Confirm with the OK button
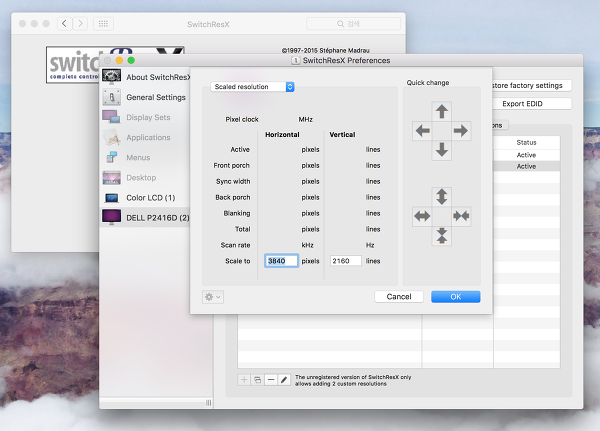The width and height of the screenshot is (600, 431). pyautogui.click(x=455, y=297)
